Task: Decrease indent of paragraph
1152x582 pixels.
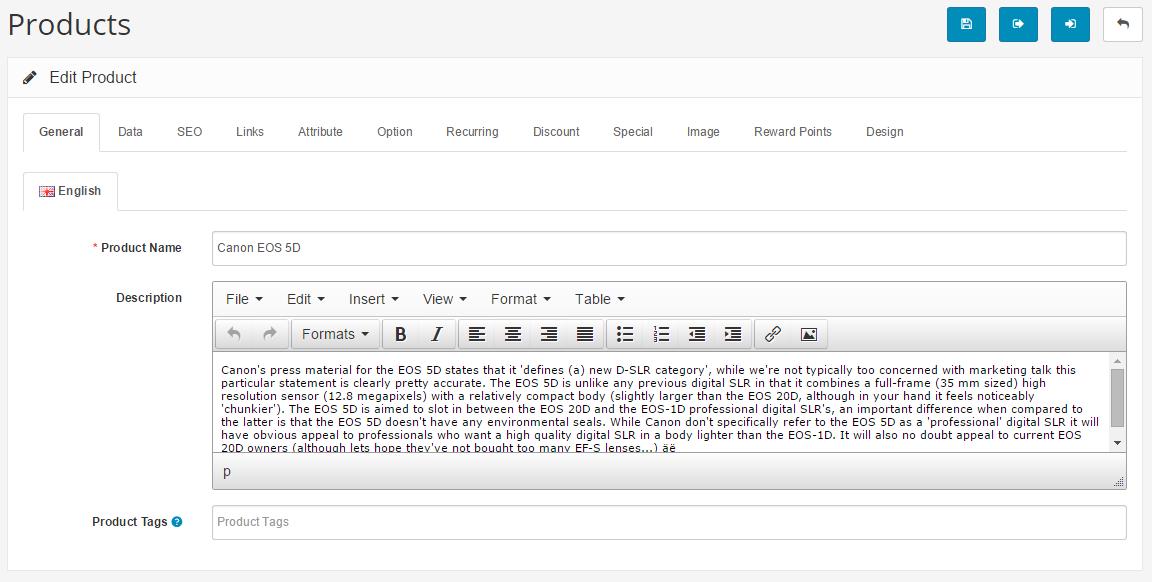Action: 697,334
